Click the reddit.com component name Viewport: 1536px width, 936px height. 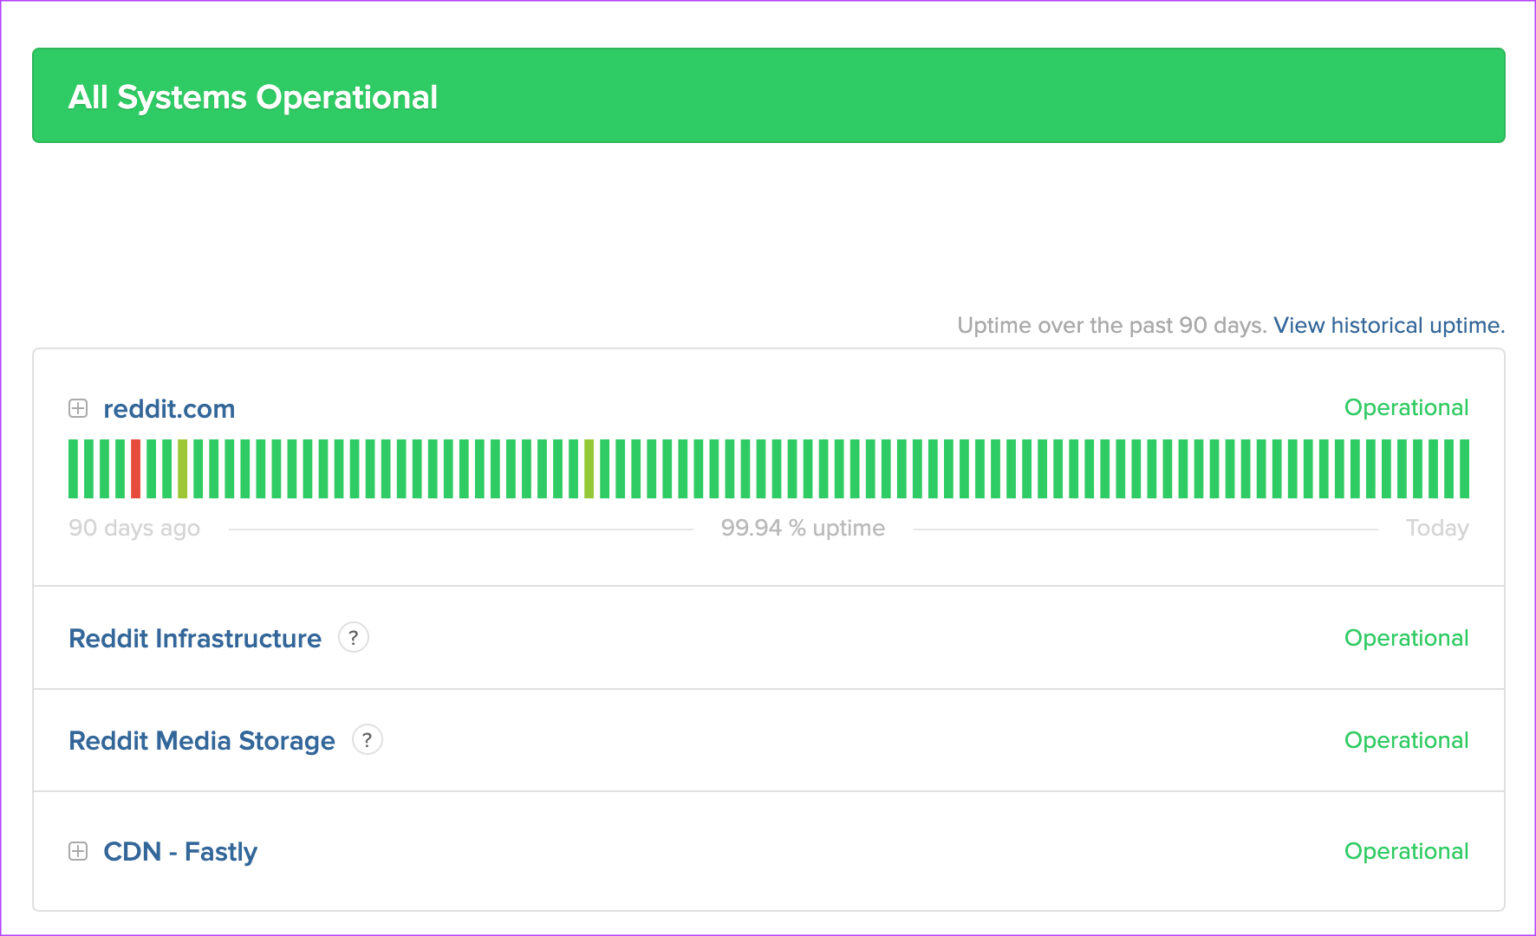[169, 409]
